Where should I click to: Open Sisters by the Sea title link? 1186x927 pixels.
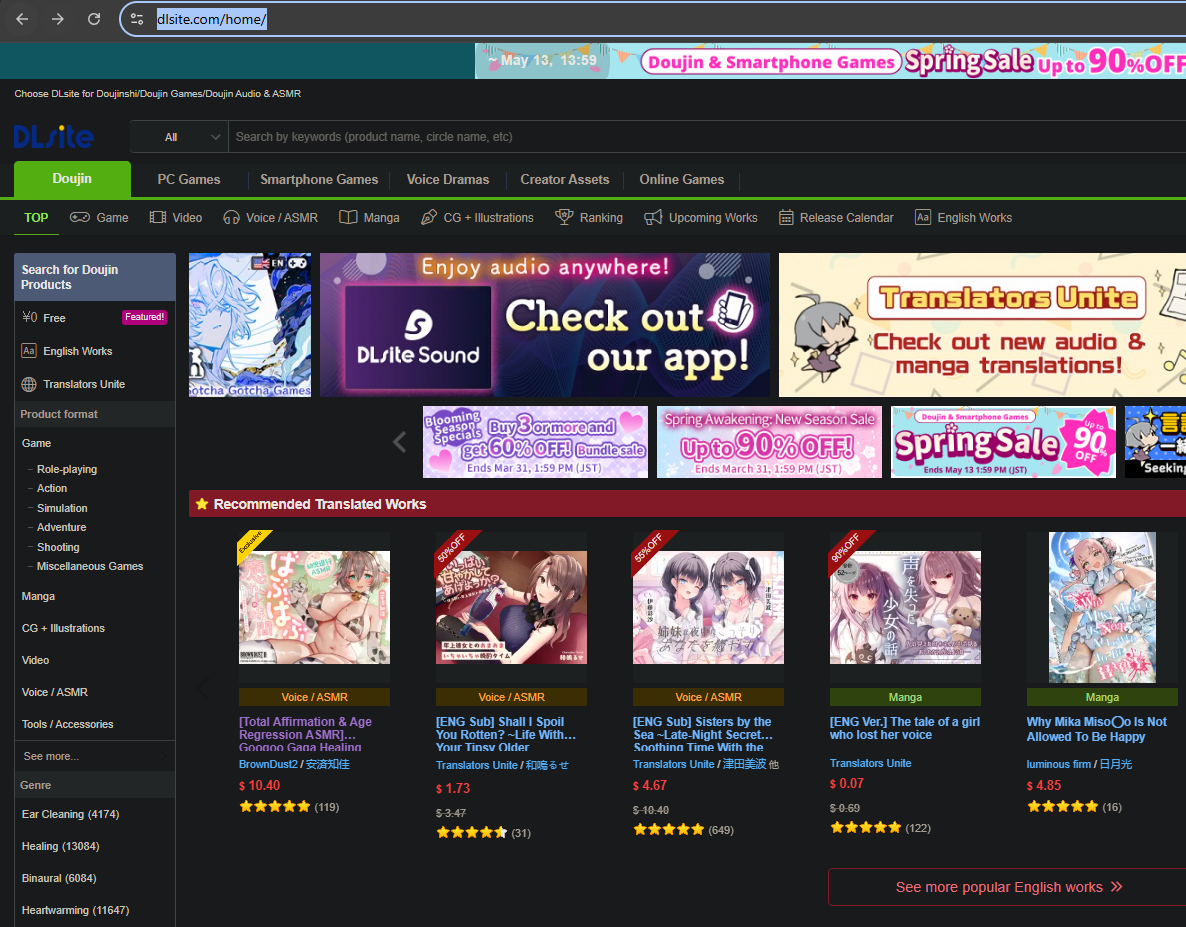click(x=703, y=734)
